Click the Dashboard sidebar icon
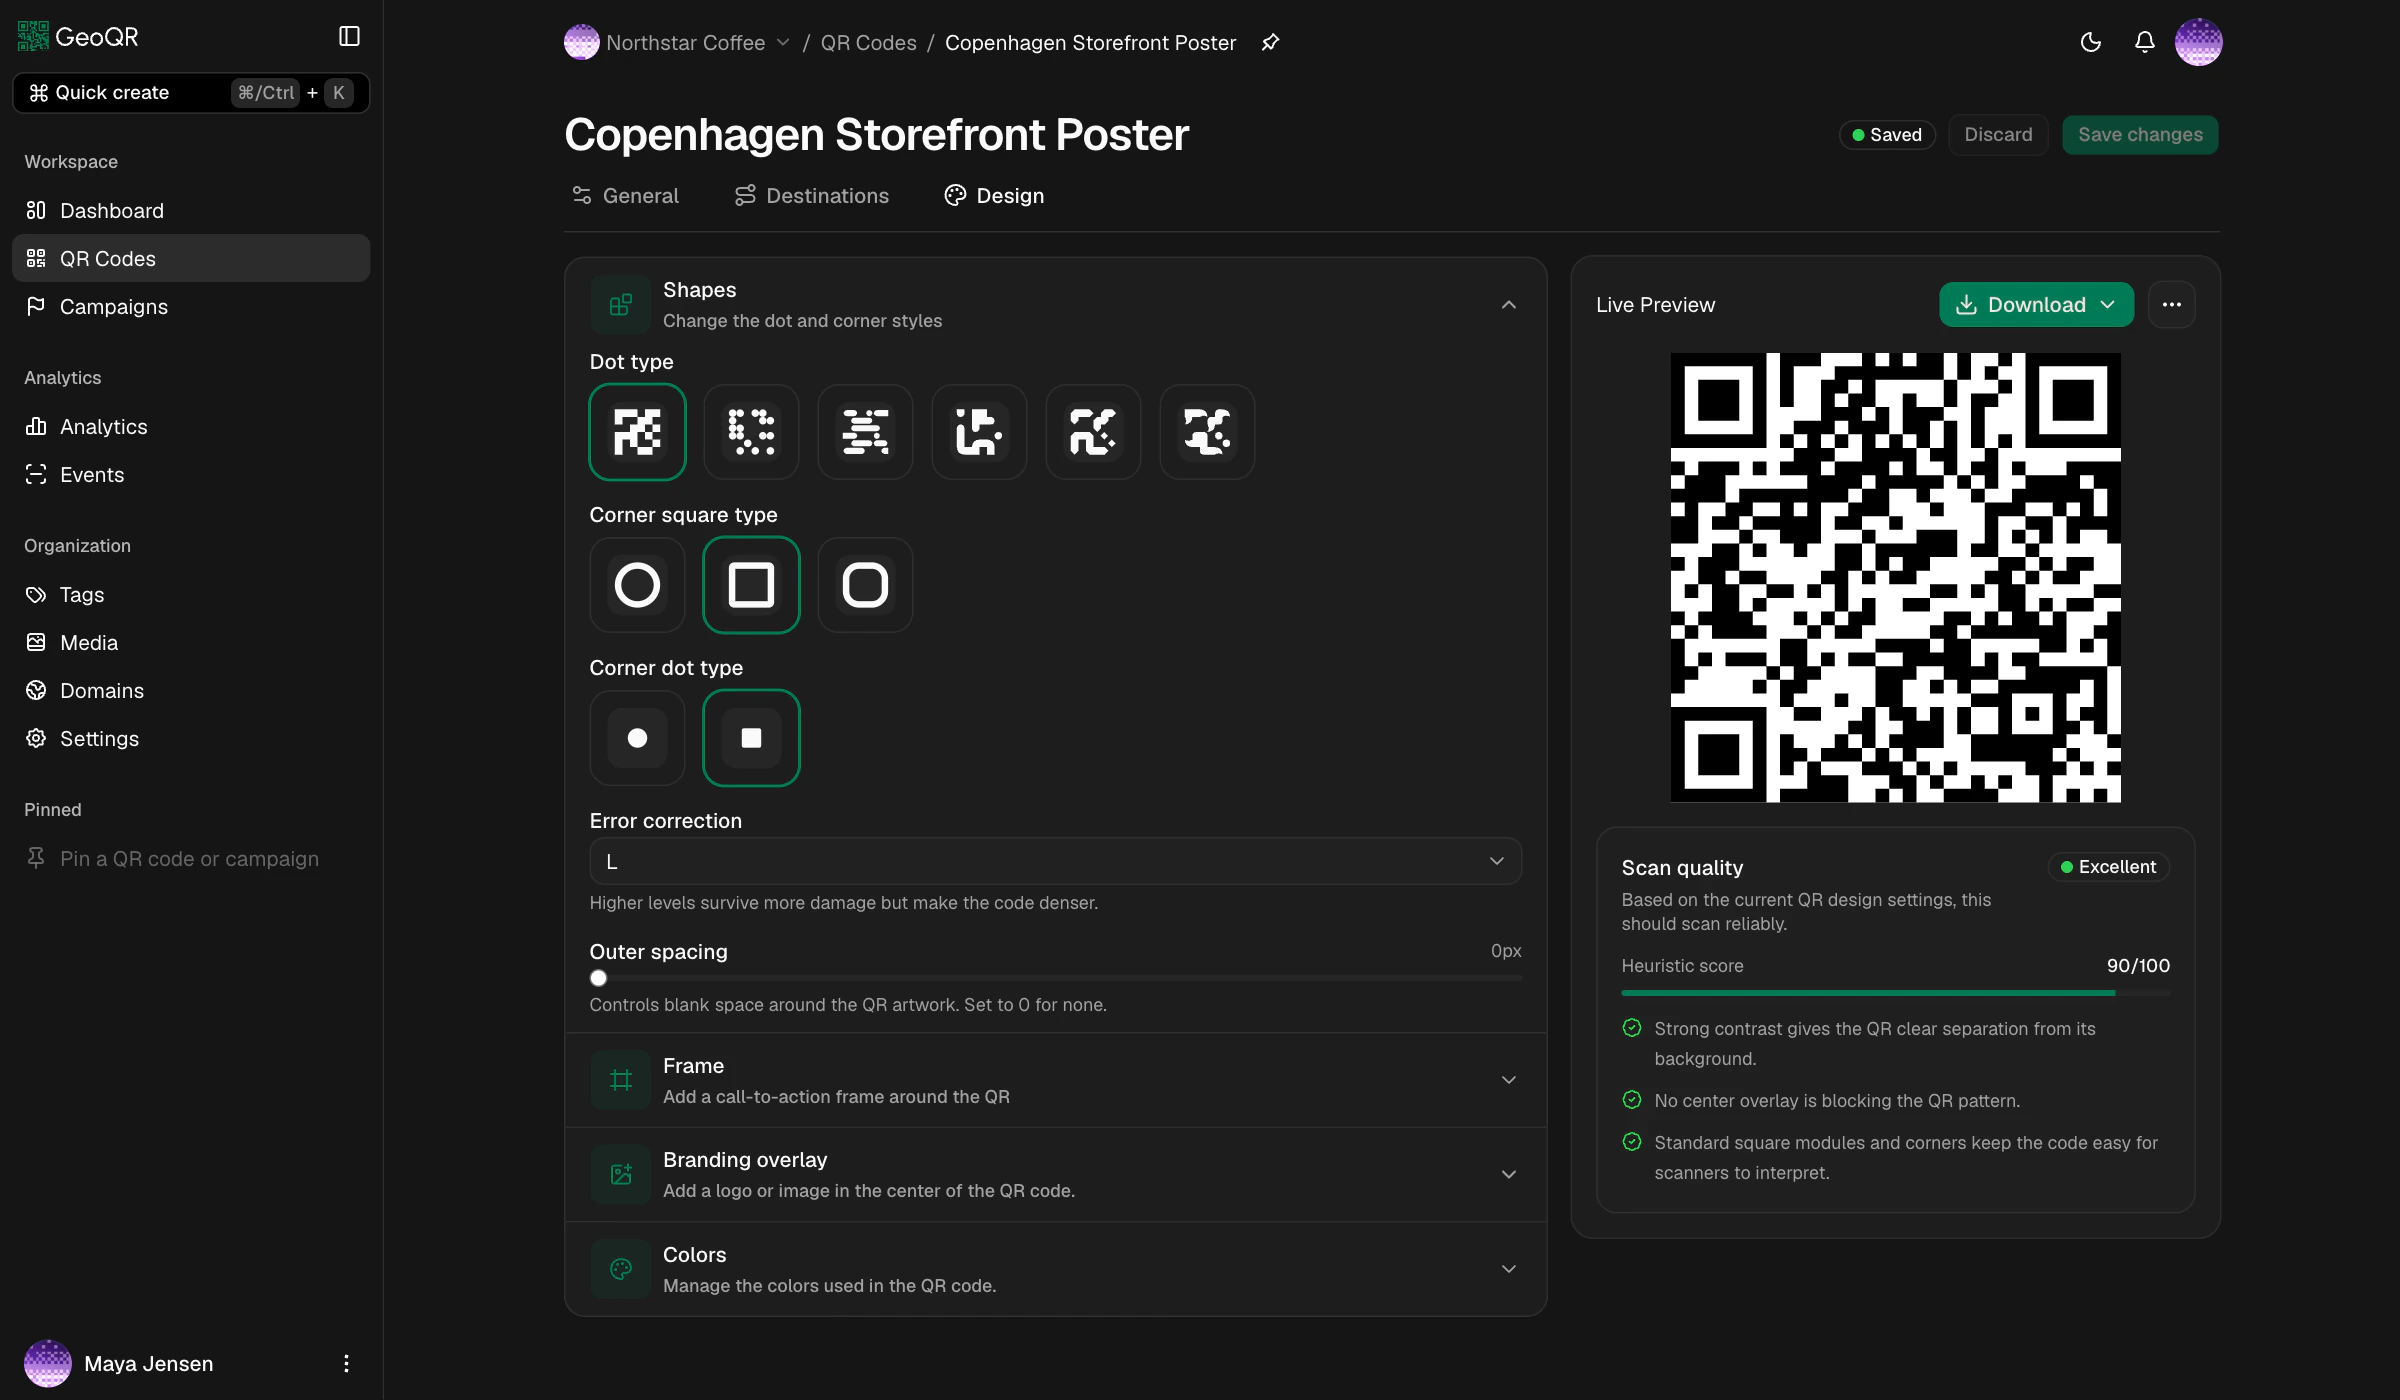This screenshot has height=1400, width=2400. (36, 210)
